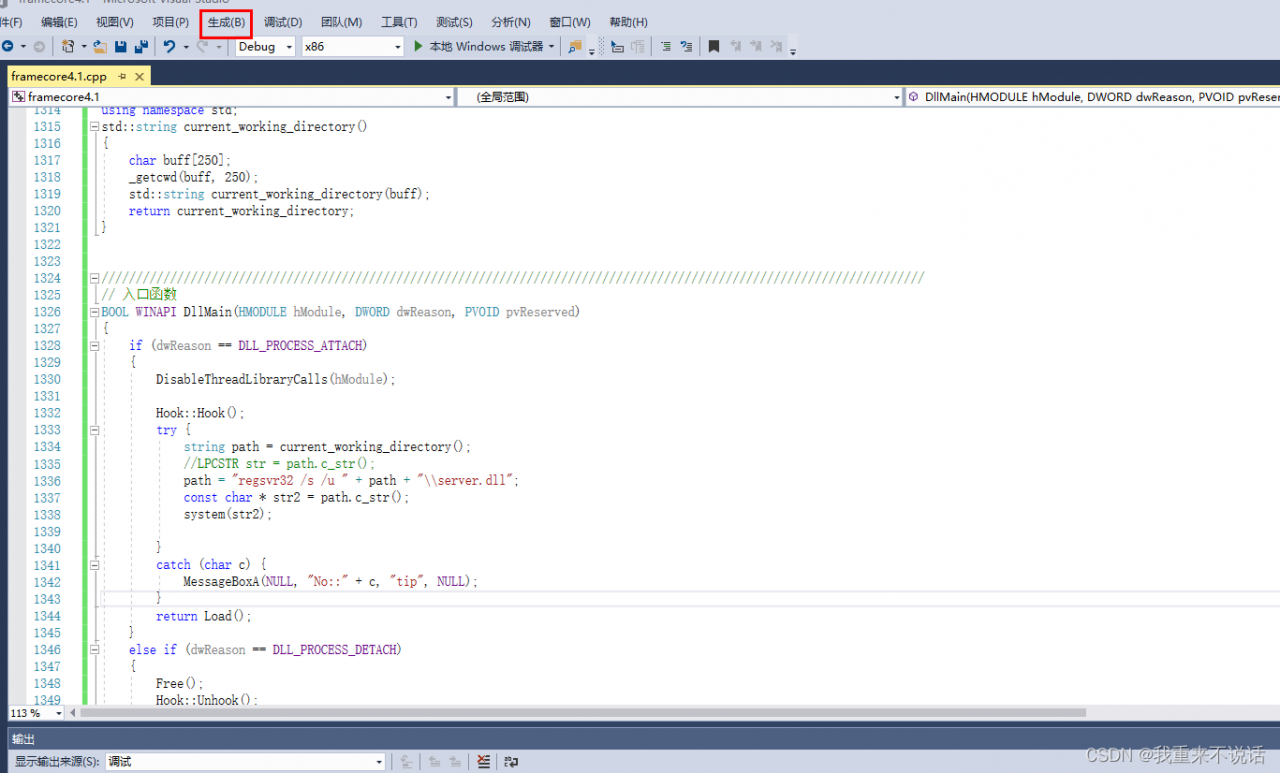Open the x86 platform dropdown
The image size is (1280, 773).
(397, 47)
